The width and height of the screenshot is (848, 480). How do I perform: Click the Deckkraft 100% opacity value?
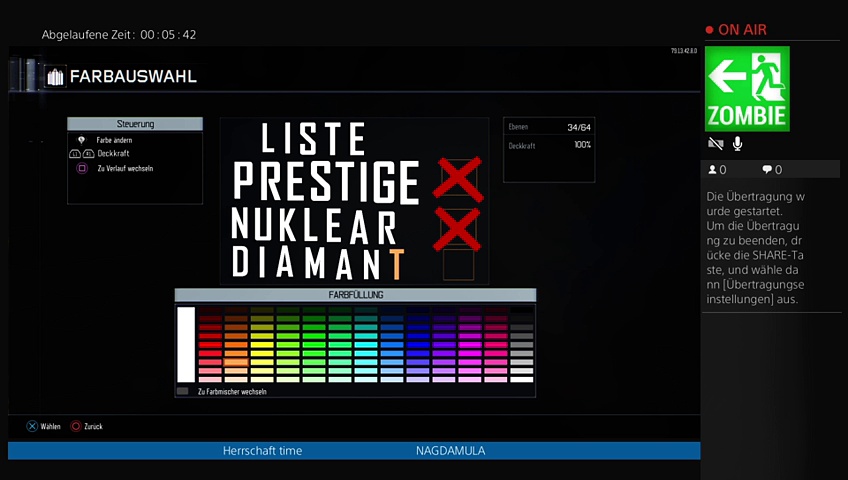tap(582, 145)
